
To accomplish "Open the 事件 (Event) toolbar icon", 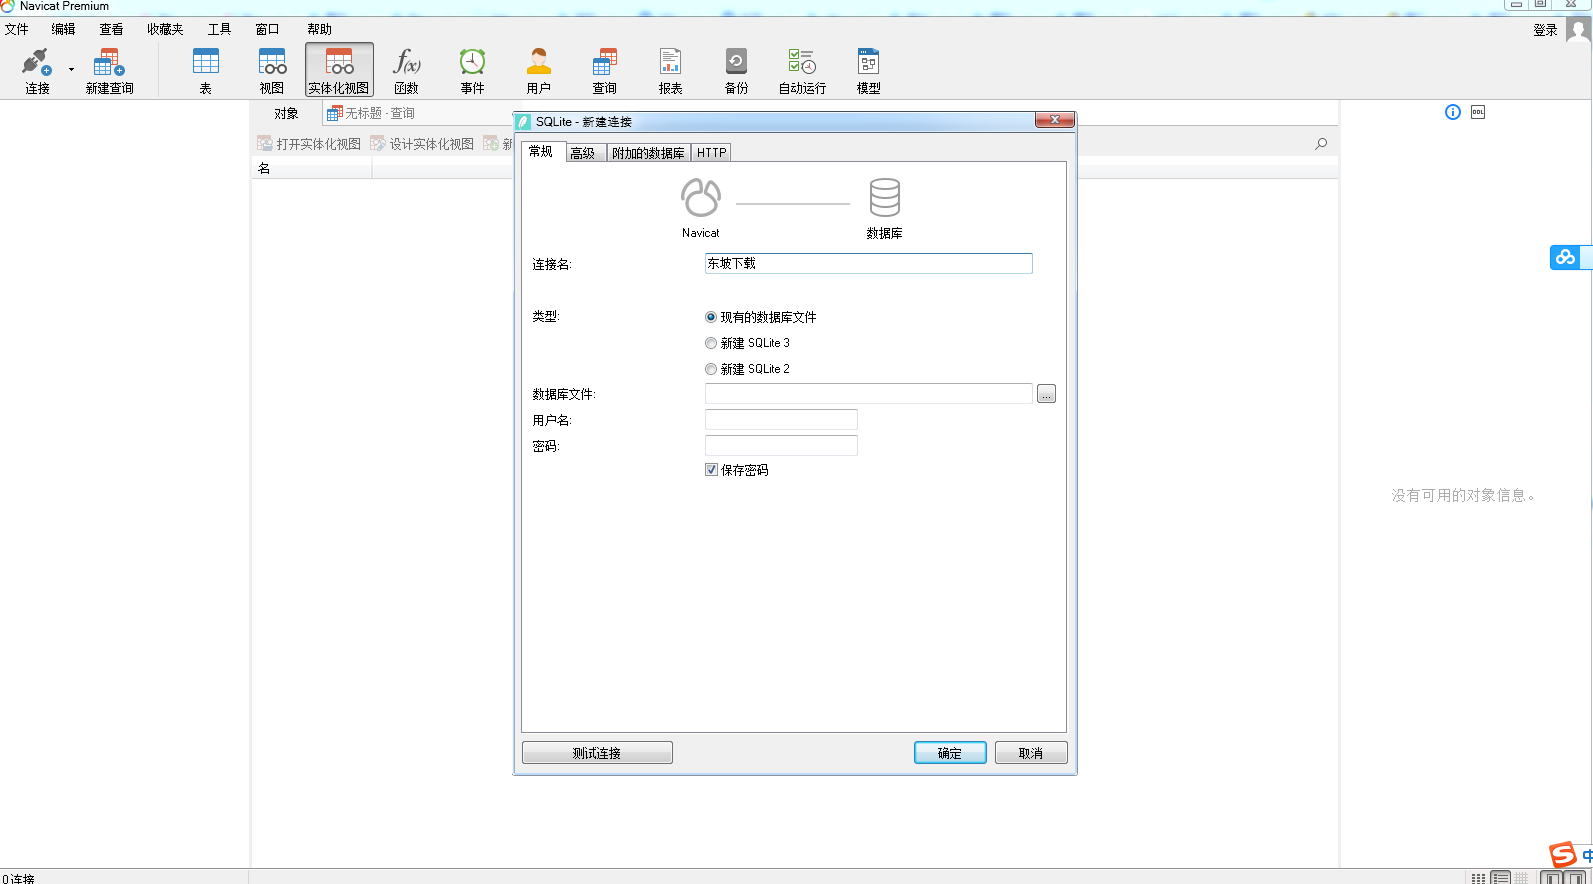I will pos(472,71).
